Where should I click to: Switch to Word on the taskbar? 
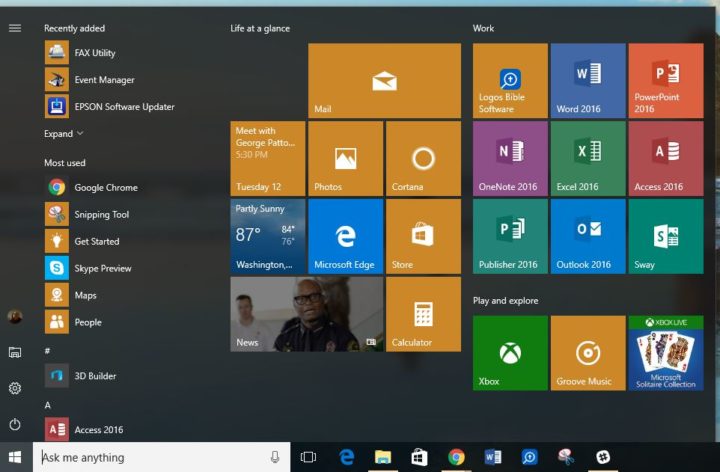pyautogui.click(x=493, y=457)
